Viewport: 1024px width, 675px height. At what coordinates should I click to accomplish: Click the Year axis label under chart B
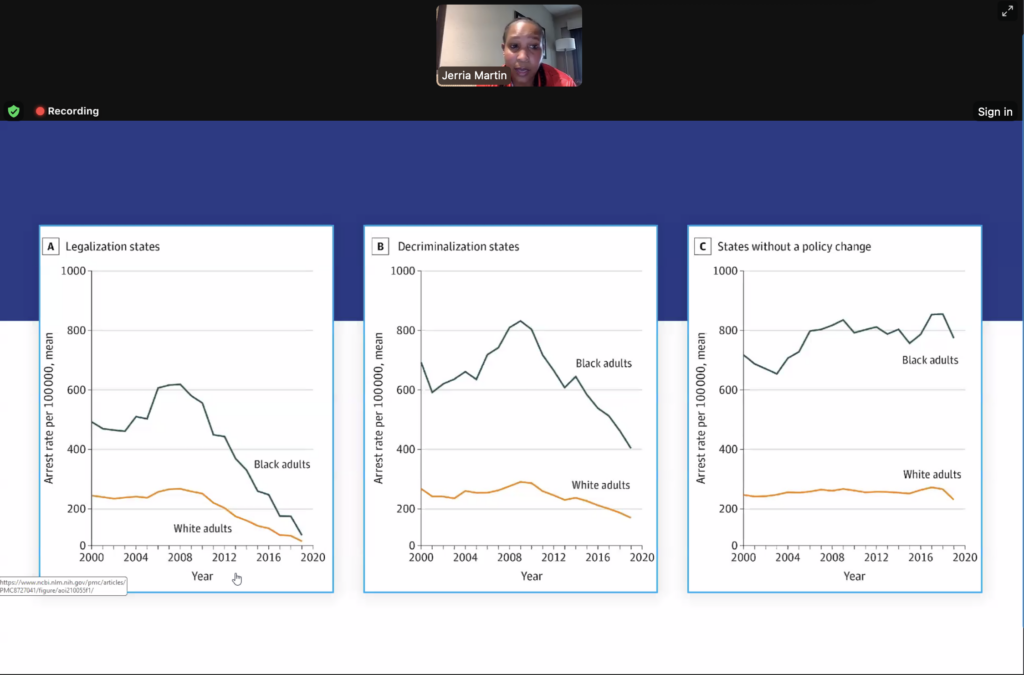coord(531,576)
